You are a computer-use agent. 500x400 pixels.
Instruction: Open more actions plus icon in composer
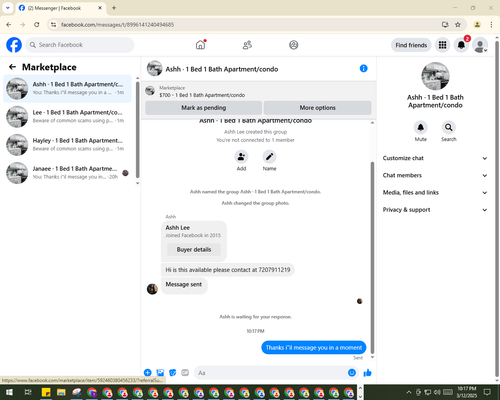click(148, 373)
